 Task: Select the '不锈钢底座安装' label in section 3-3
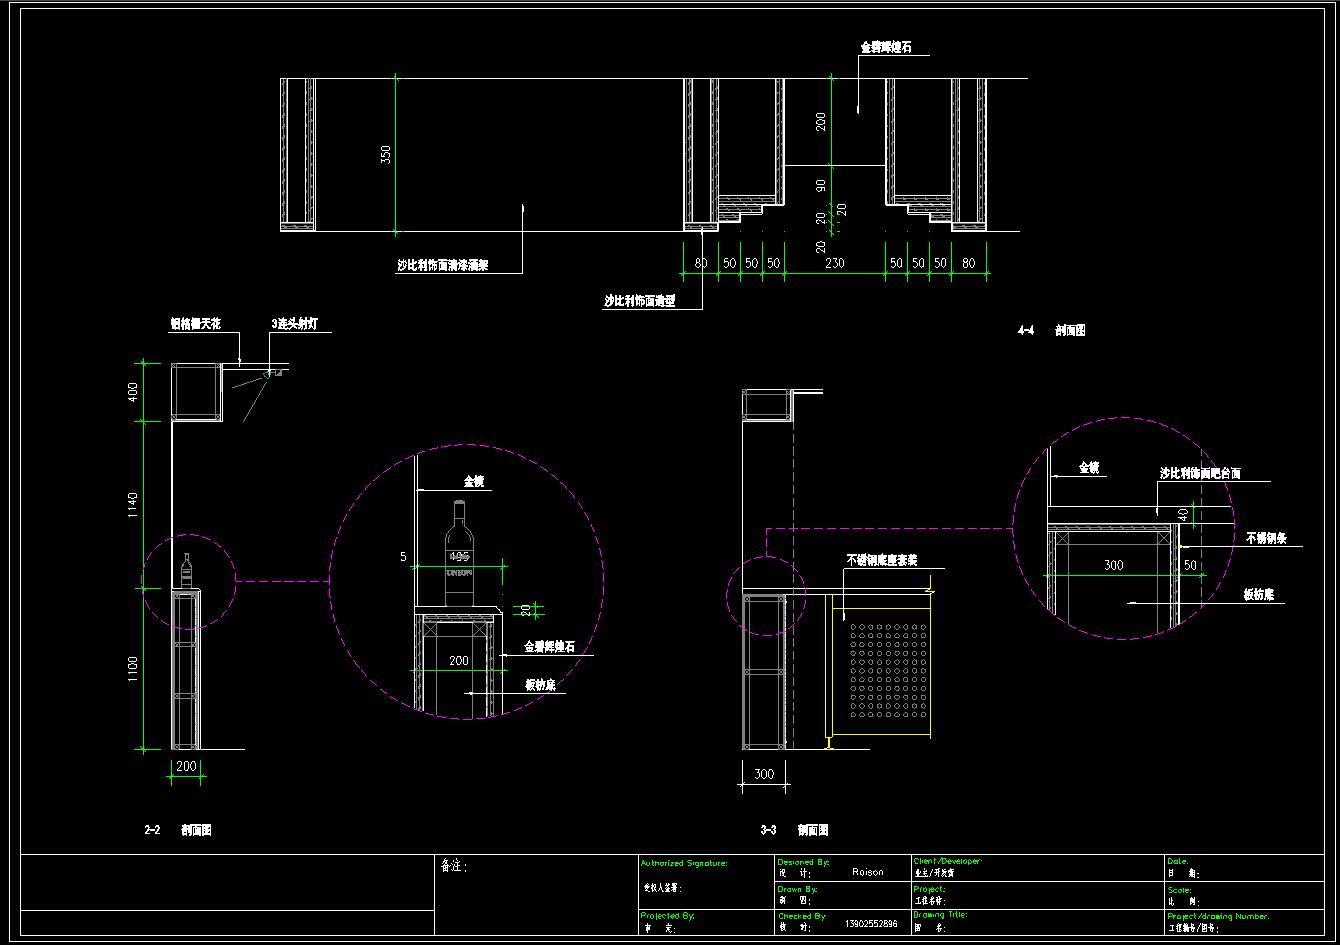[882, 560]
